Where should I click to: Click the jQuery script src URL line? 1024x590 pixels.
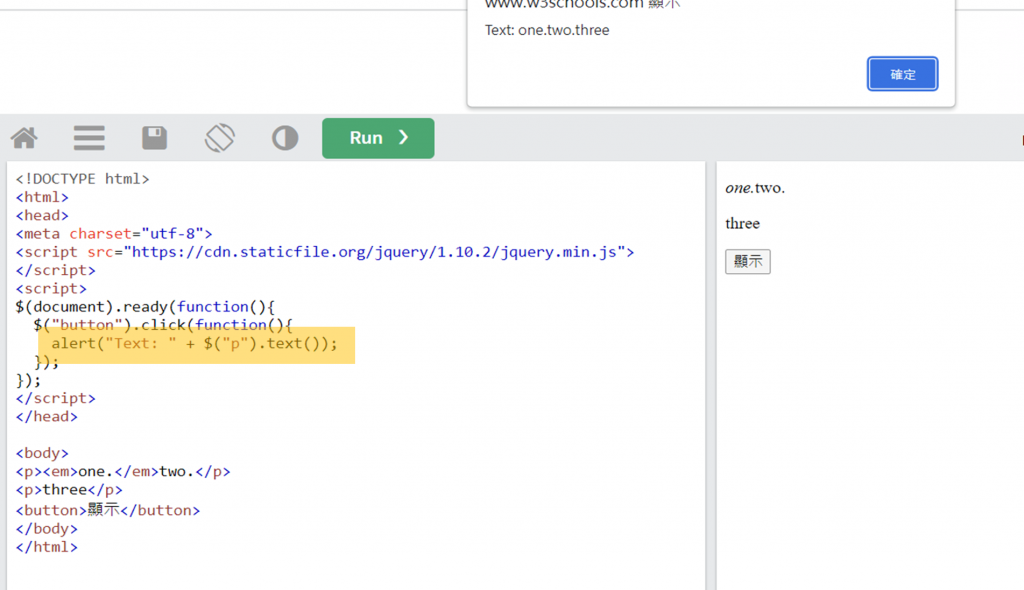[x=325, y=252]
